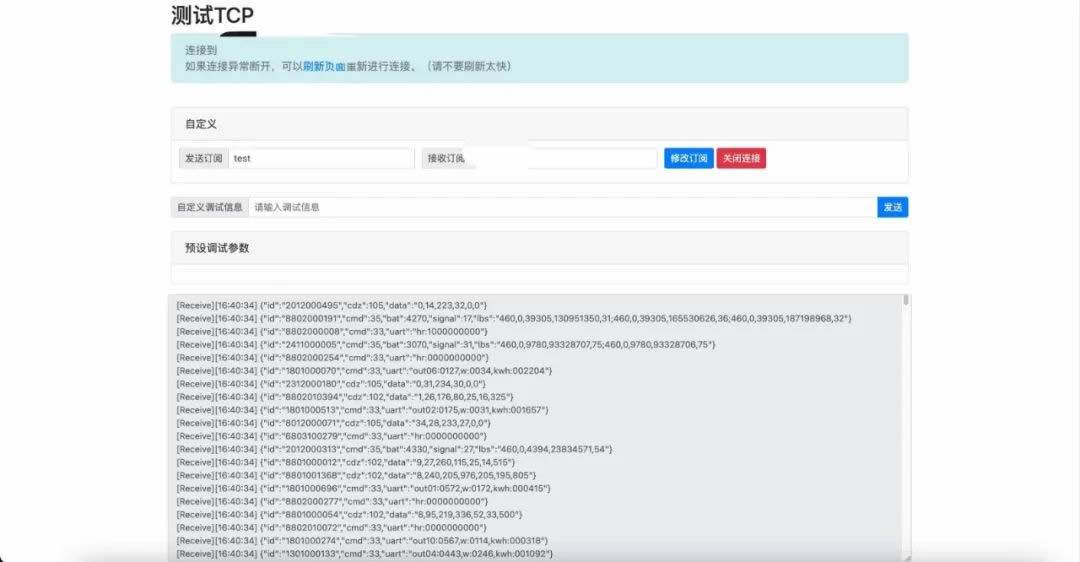Screen dimensions: 1080x562
Task: Click the 发送订阅 label addon
Action: coord(202,158)
